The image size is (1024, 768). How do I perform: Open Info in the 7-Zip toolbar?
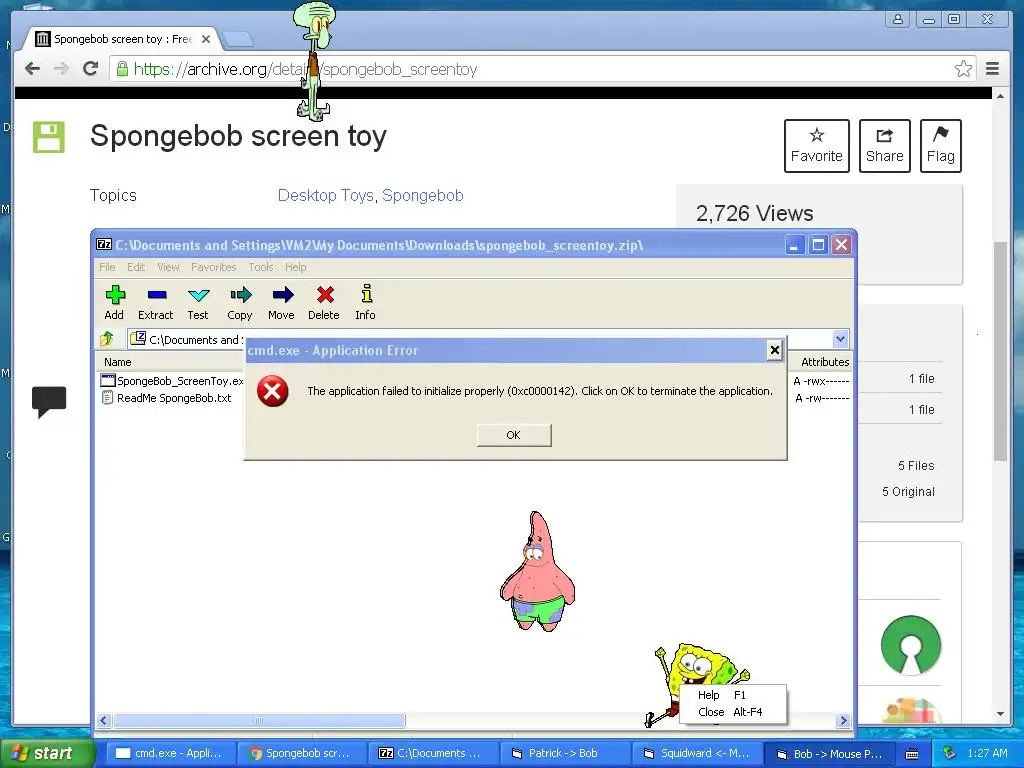366,302
